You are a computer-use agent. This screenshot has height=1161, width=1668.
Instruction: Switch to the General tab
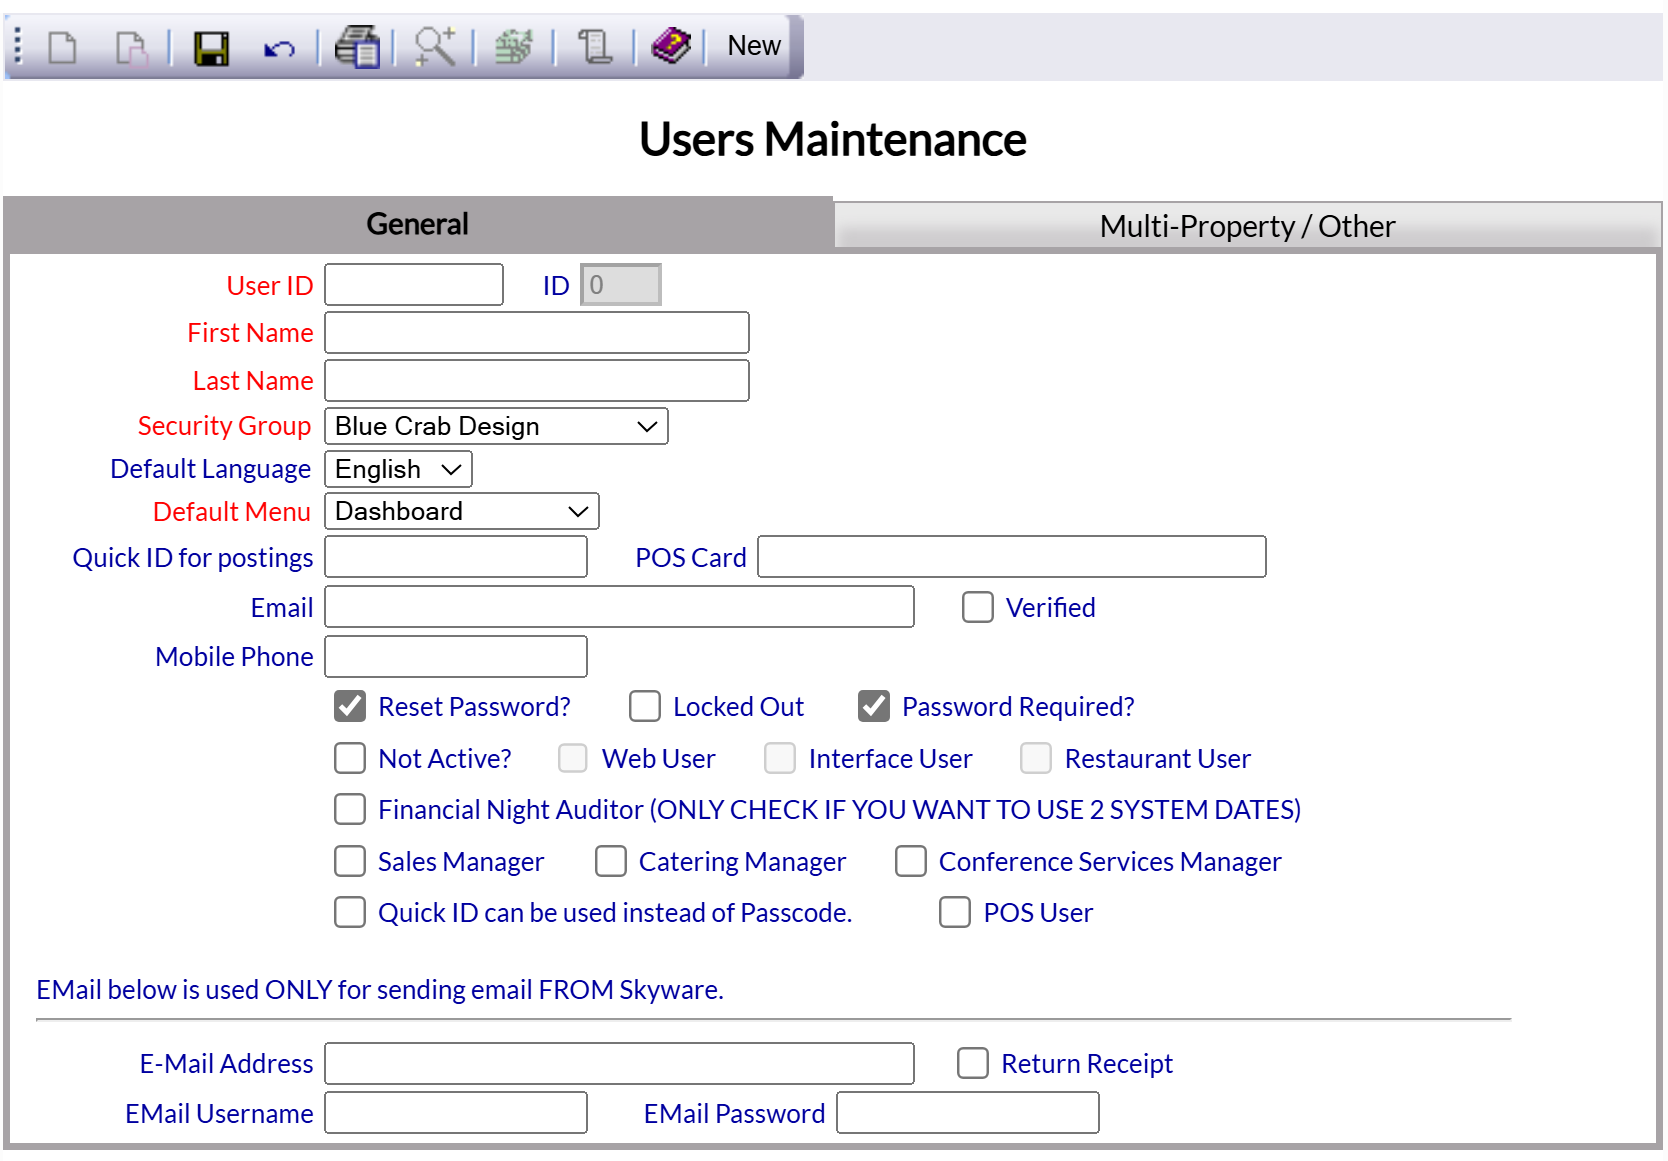[418, 224]
